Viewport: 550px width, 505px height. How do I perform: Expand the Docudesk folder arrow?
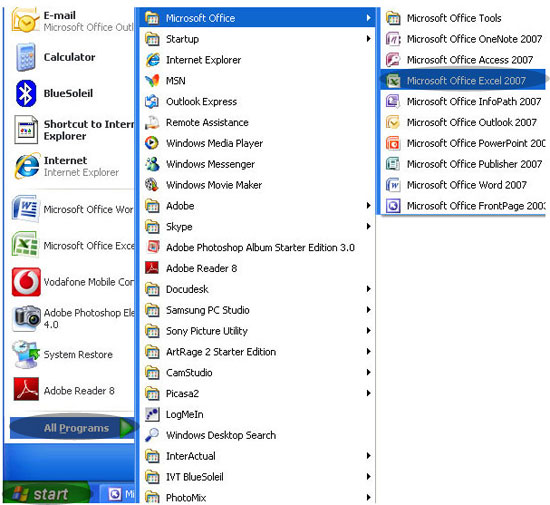368,289
